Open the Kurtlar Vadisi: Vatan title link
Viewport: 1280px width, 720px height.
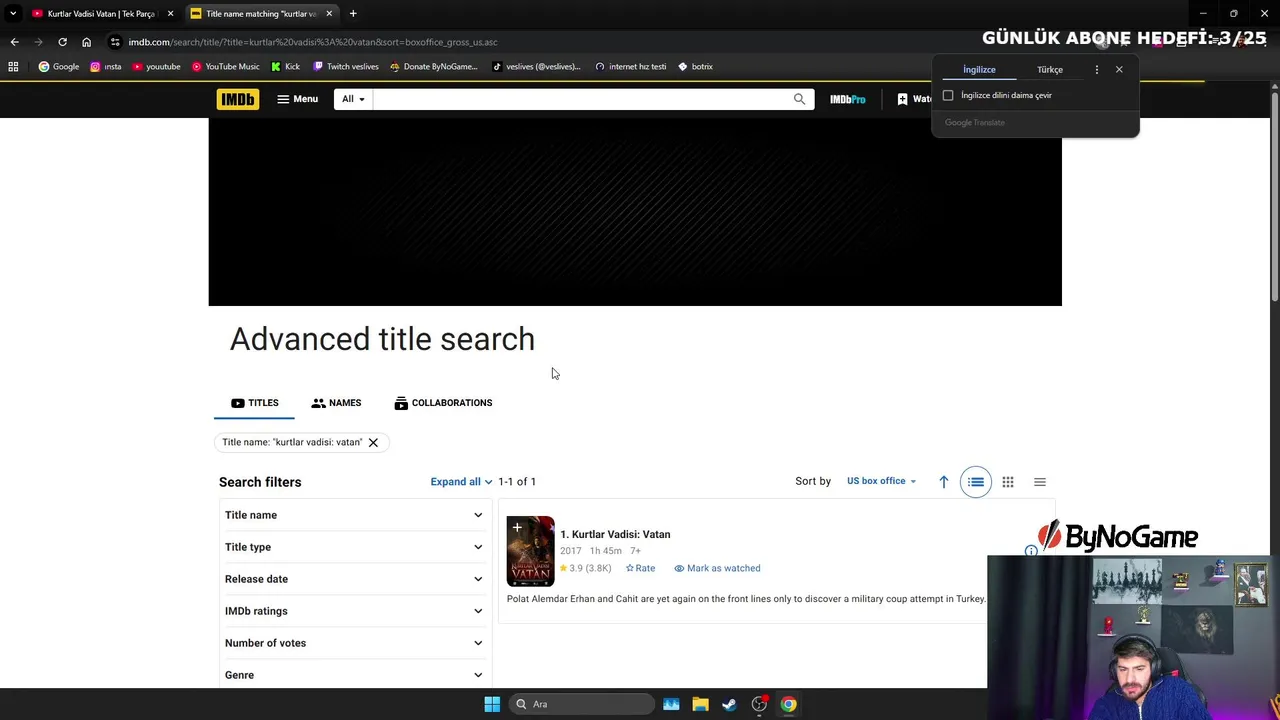(615, 534)
